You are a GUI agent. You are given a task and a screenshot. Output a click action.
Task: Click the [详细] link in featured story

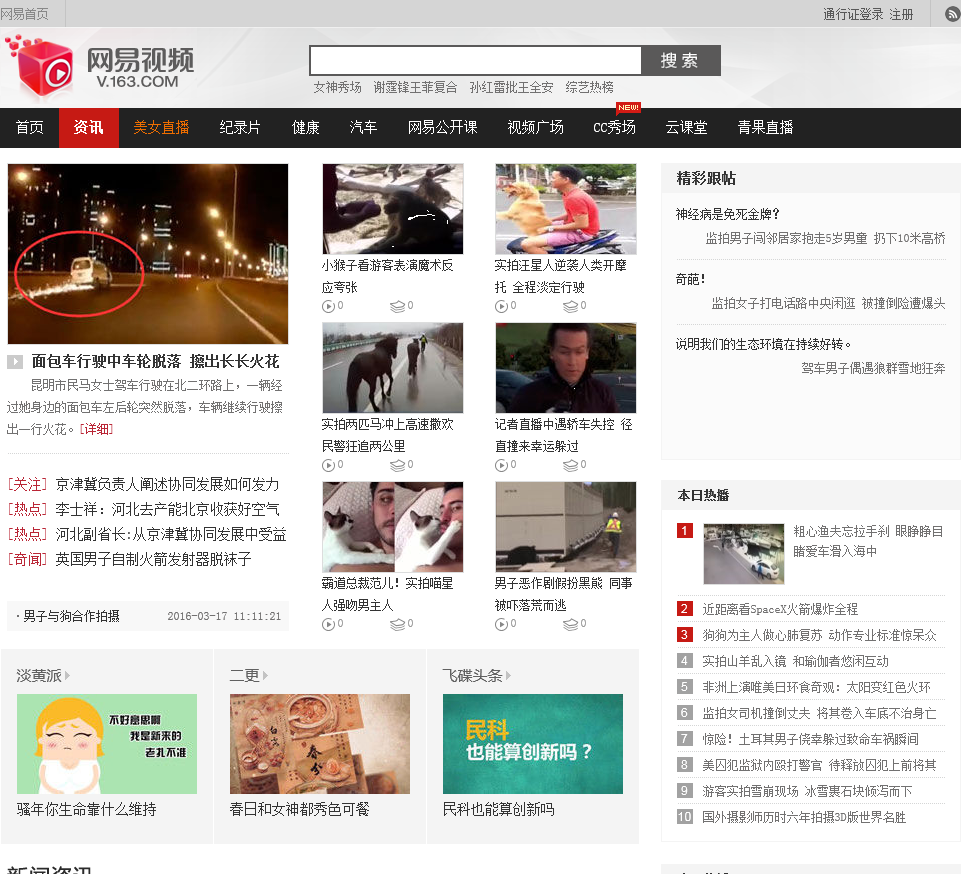(x=97, y=429)
